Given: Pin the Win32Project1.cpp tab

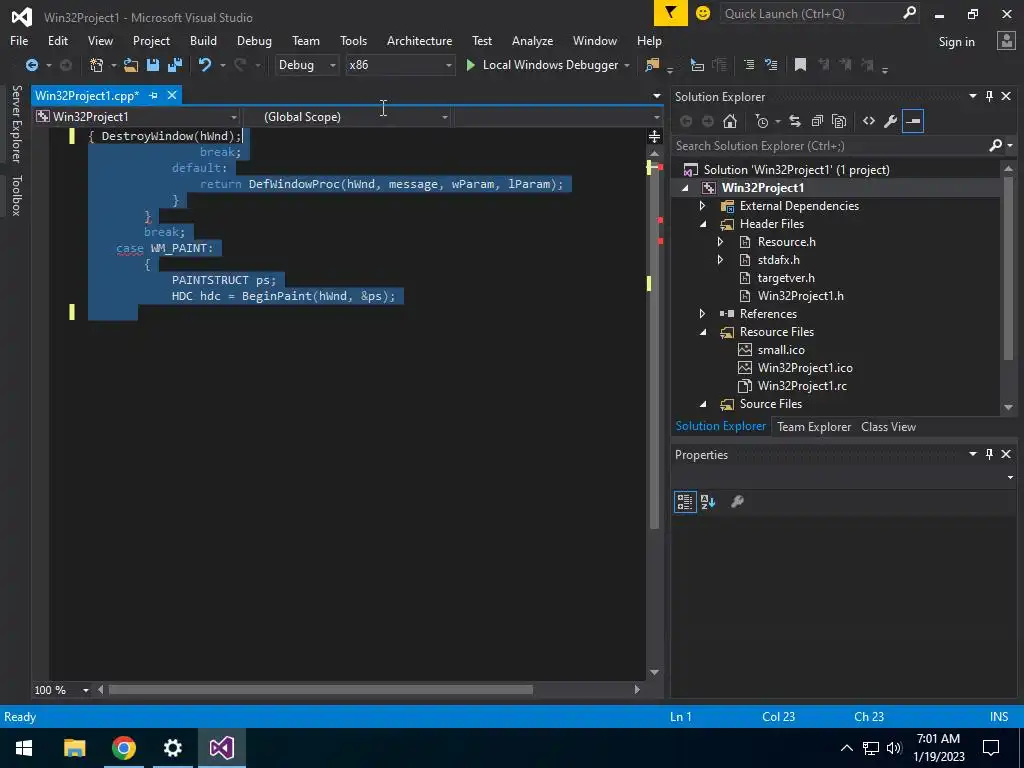Looking at the screenshot, I should point(153,95).
